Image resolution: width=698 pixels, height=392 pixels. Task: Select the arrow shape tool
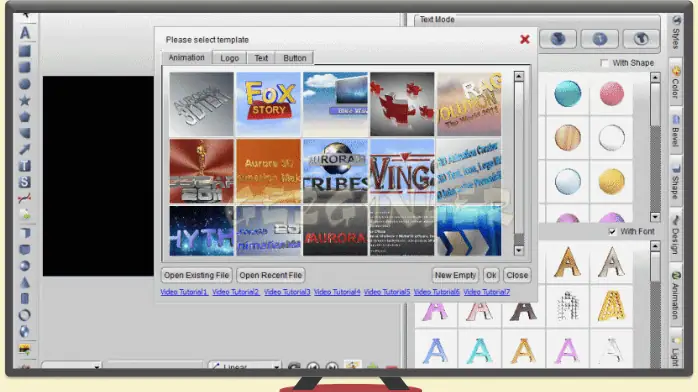(25, 150)
